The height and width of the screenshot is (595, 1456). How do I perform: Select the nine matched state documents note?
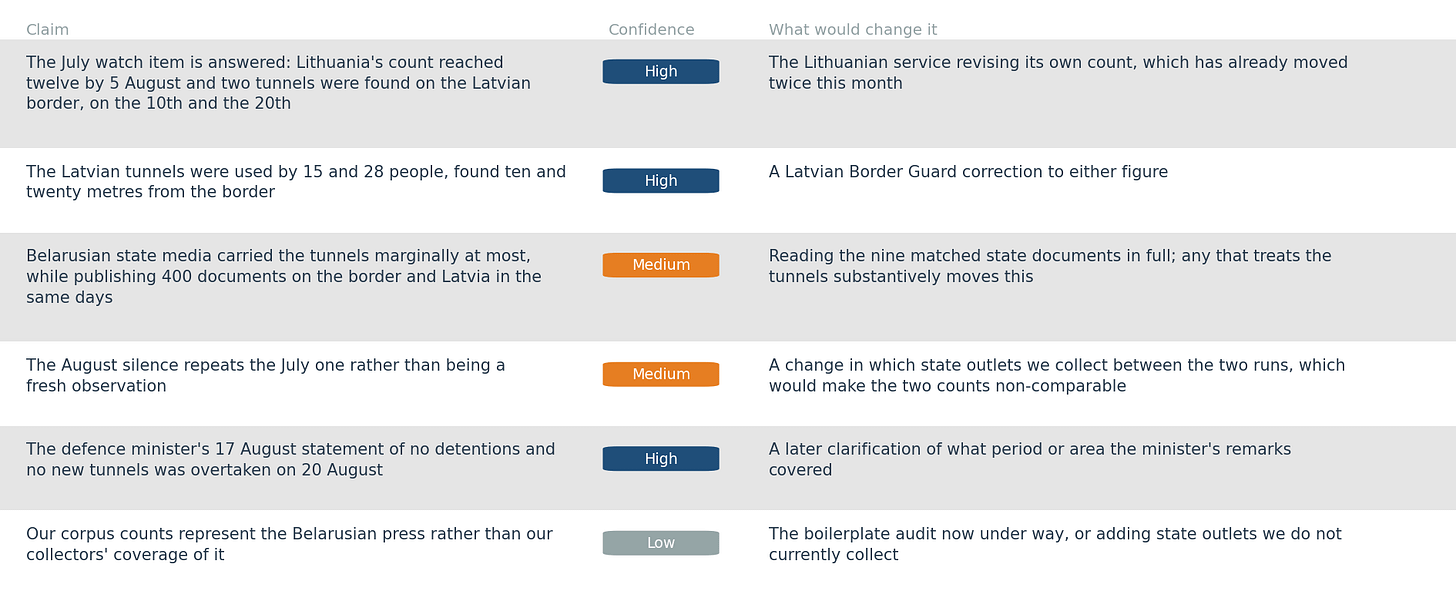[x=1050, y=267]
